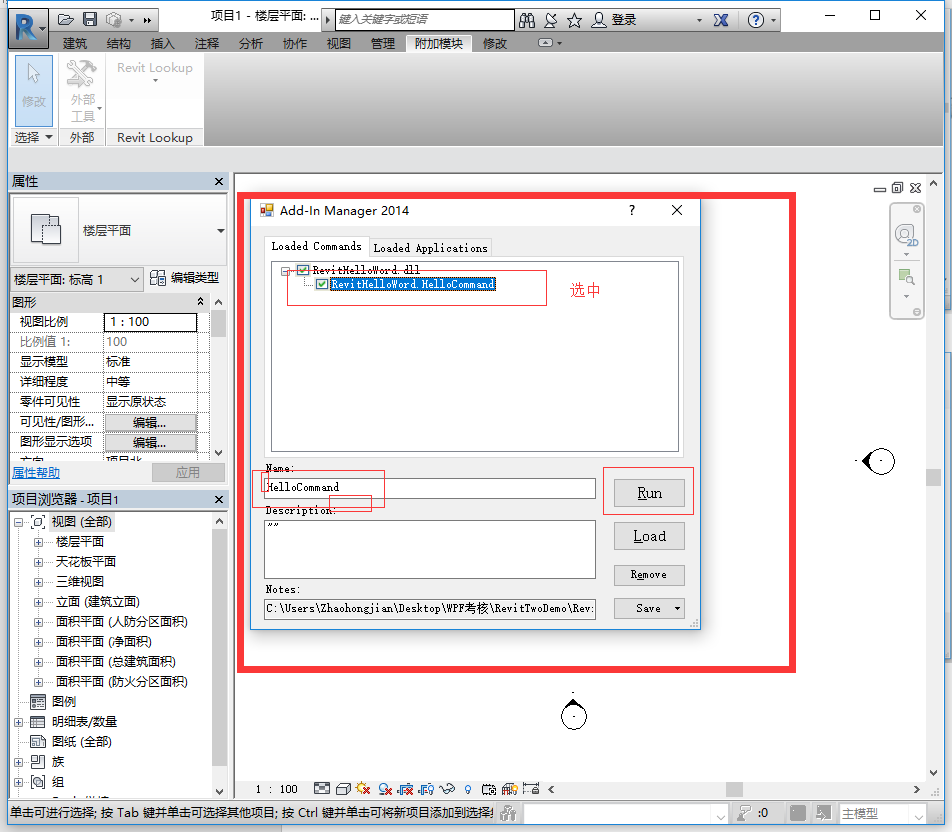This screenshot has height=832, width=952.
Task: Click the Help question mark icon
Action: pos(755,20)
